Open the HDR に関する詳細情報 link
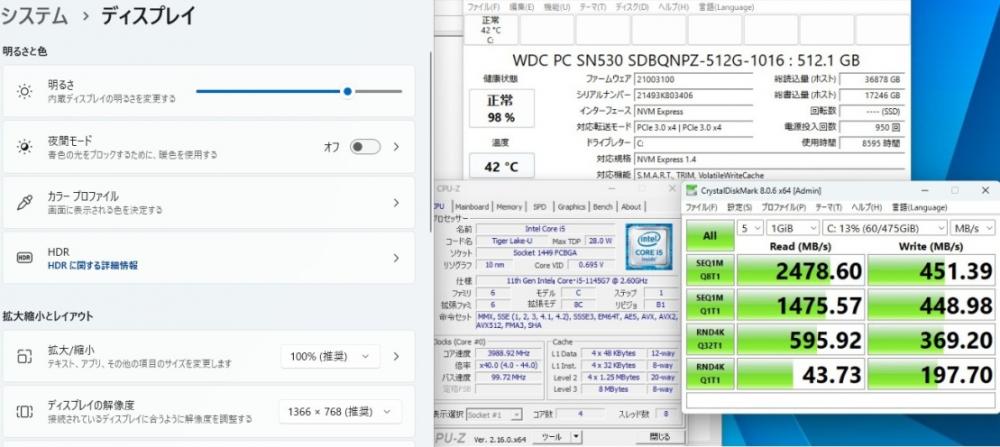This screenshot has height=447, width=1000. (92, 265)
